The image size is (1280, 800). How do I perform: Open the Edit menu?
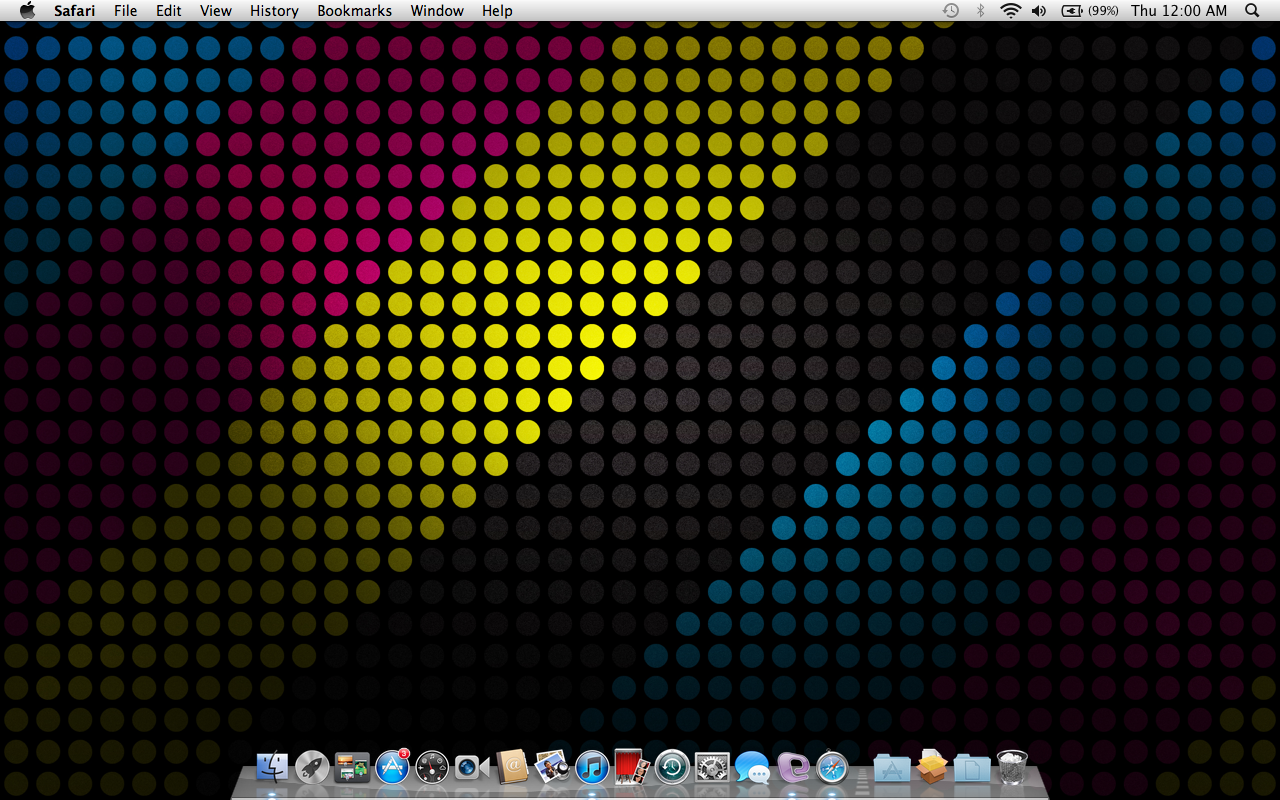(x=169, y=11)
